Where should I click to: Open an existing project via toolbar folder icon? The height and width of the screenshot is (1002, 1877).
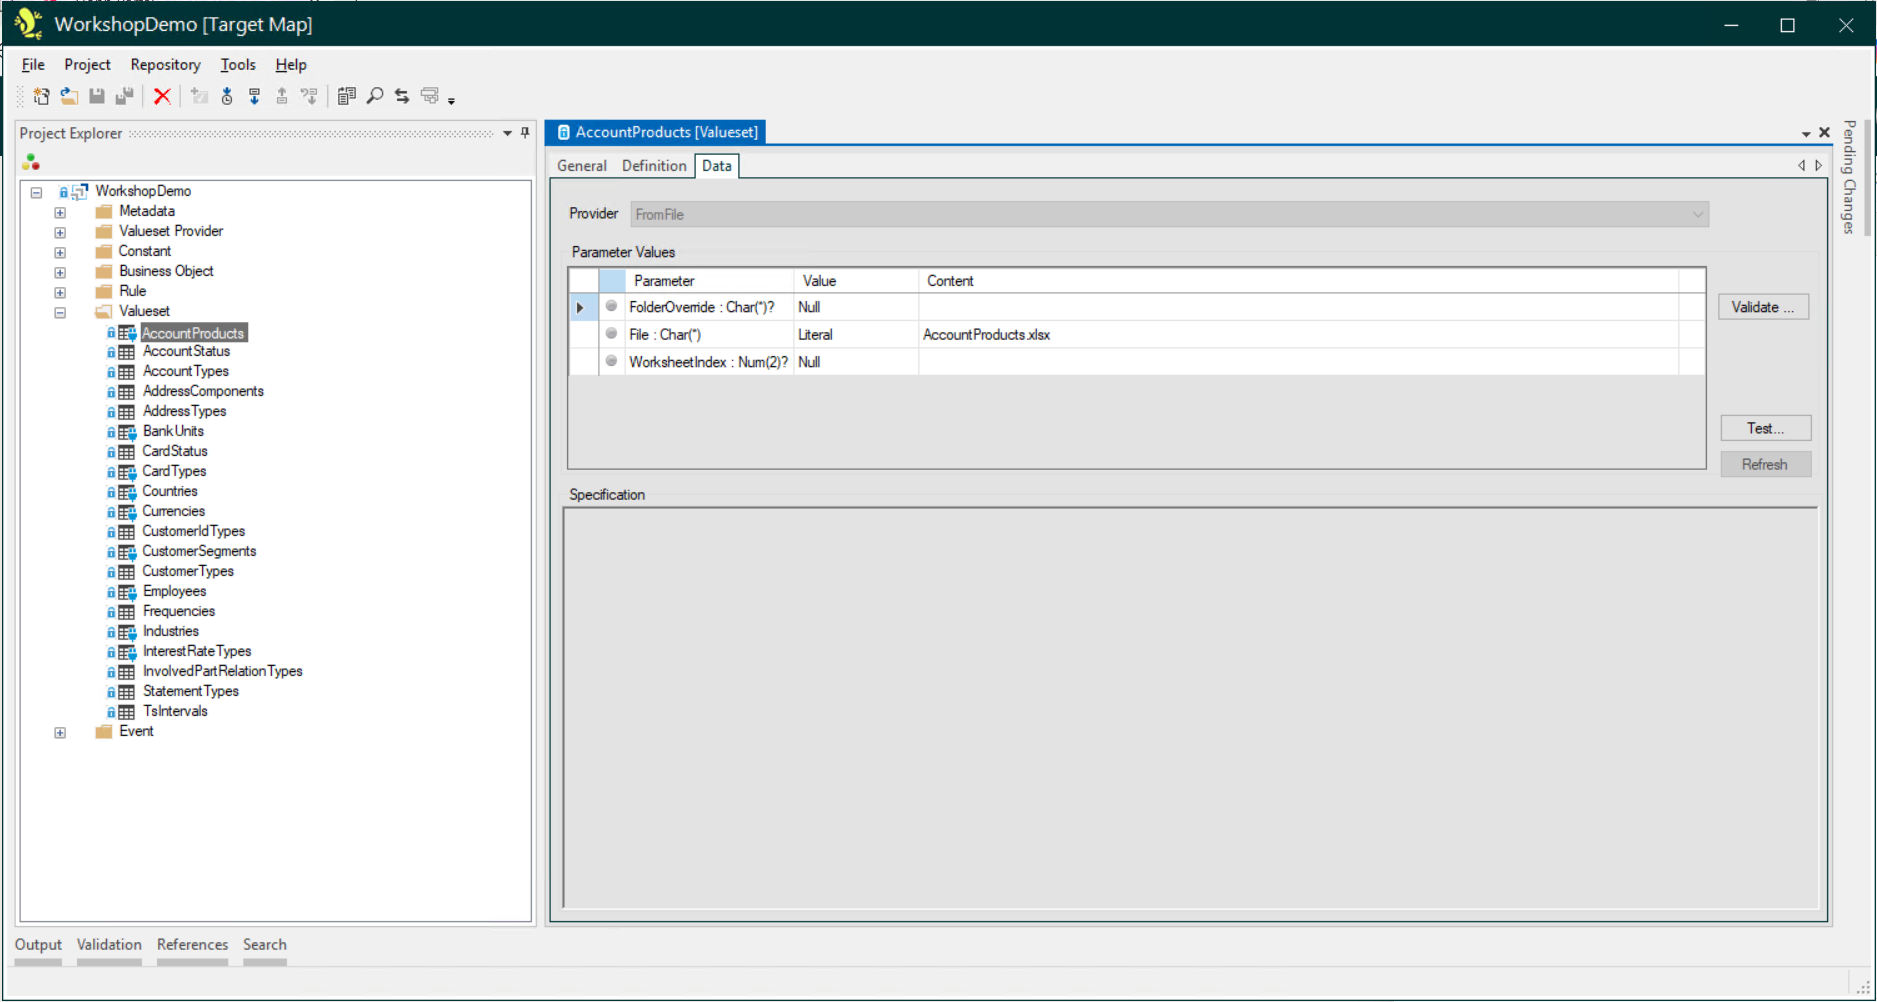click(x=69, y=96)
